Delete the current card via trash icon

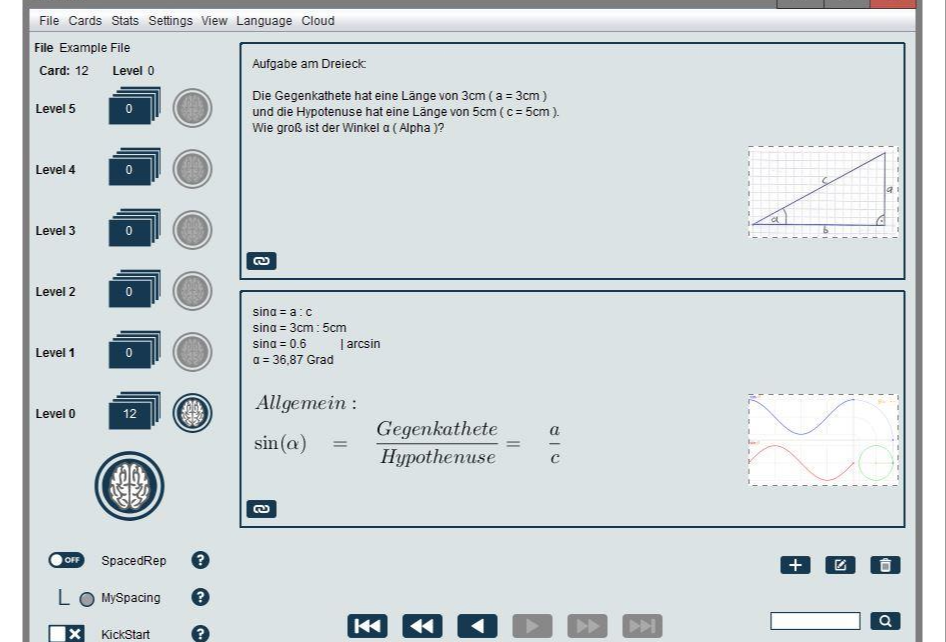tap(886, 564)
